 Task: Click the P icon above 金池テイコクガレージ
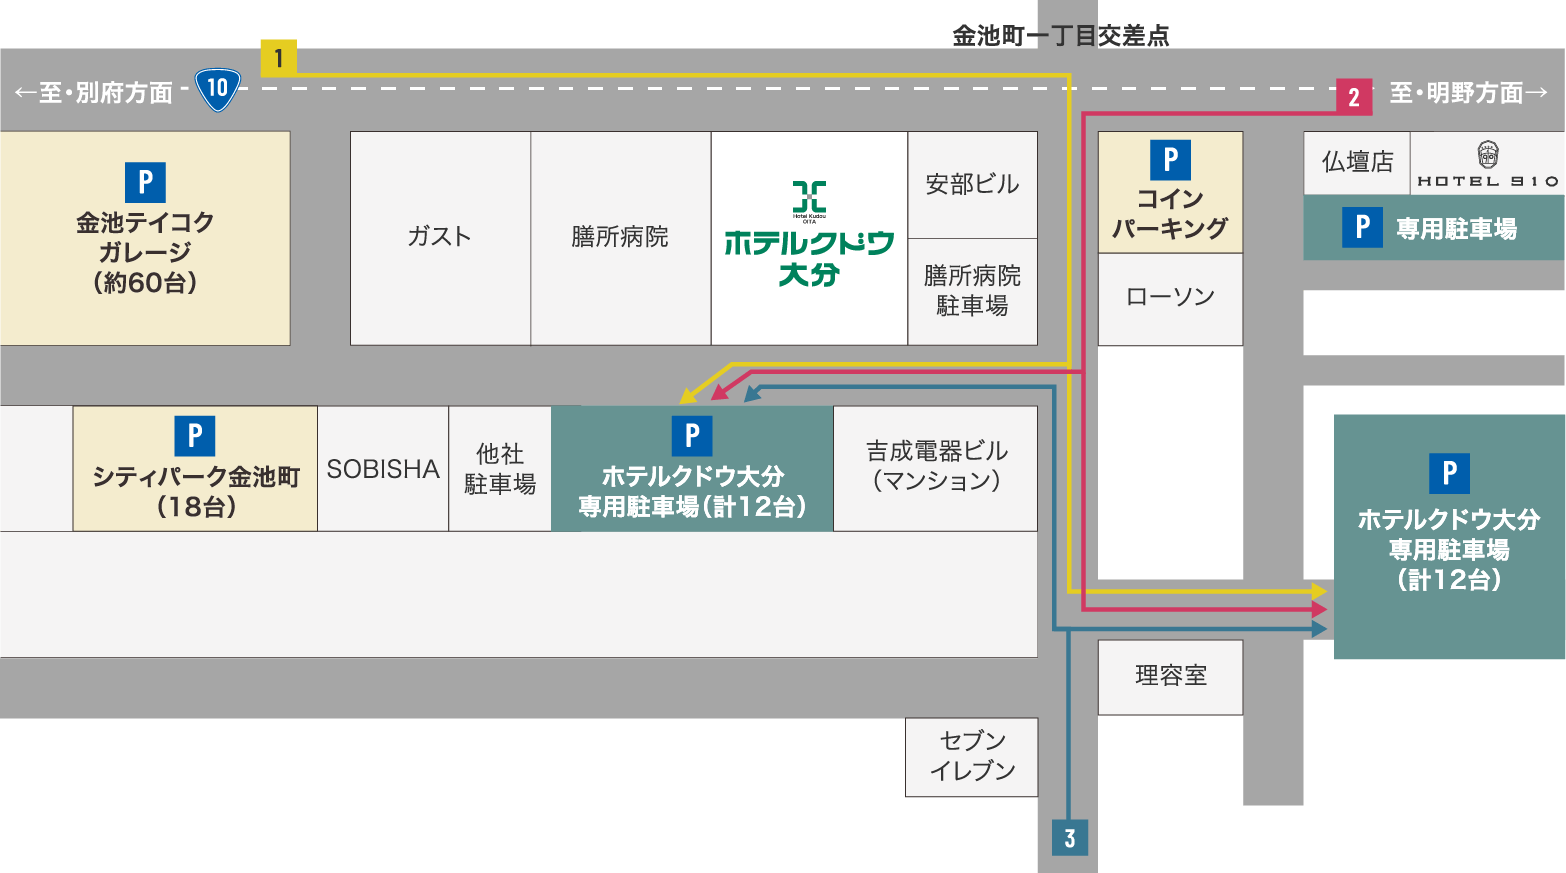145,182
